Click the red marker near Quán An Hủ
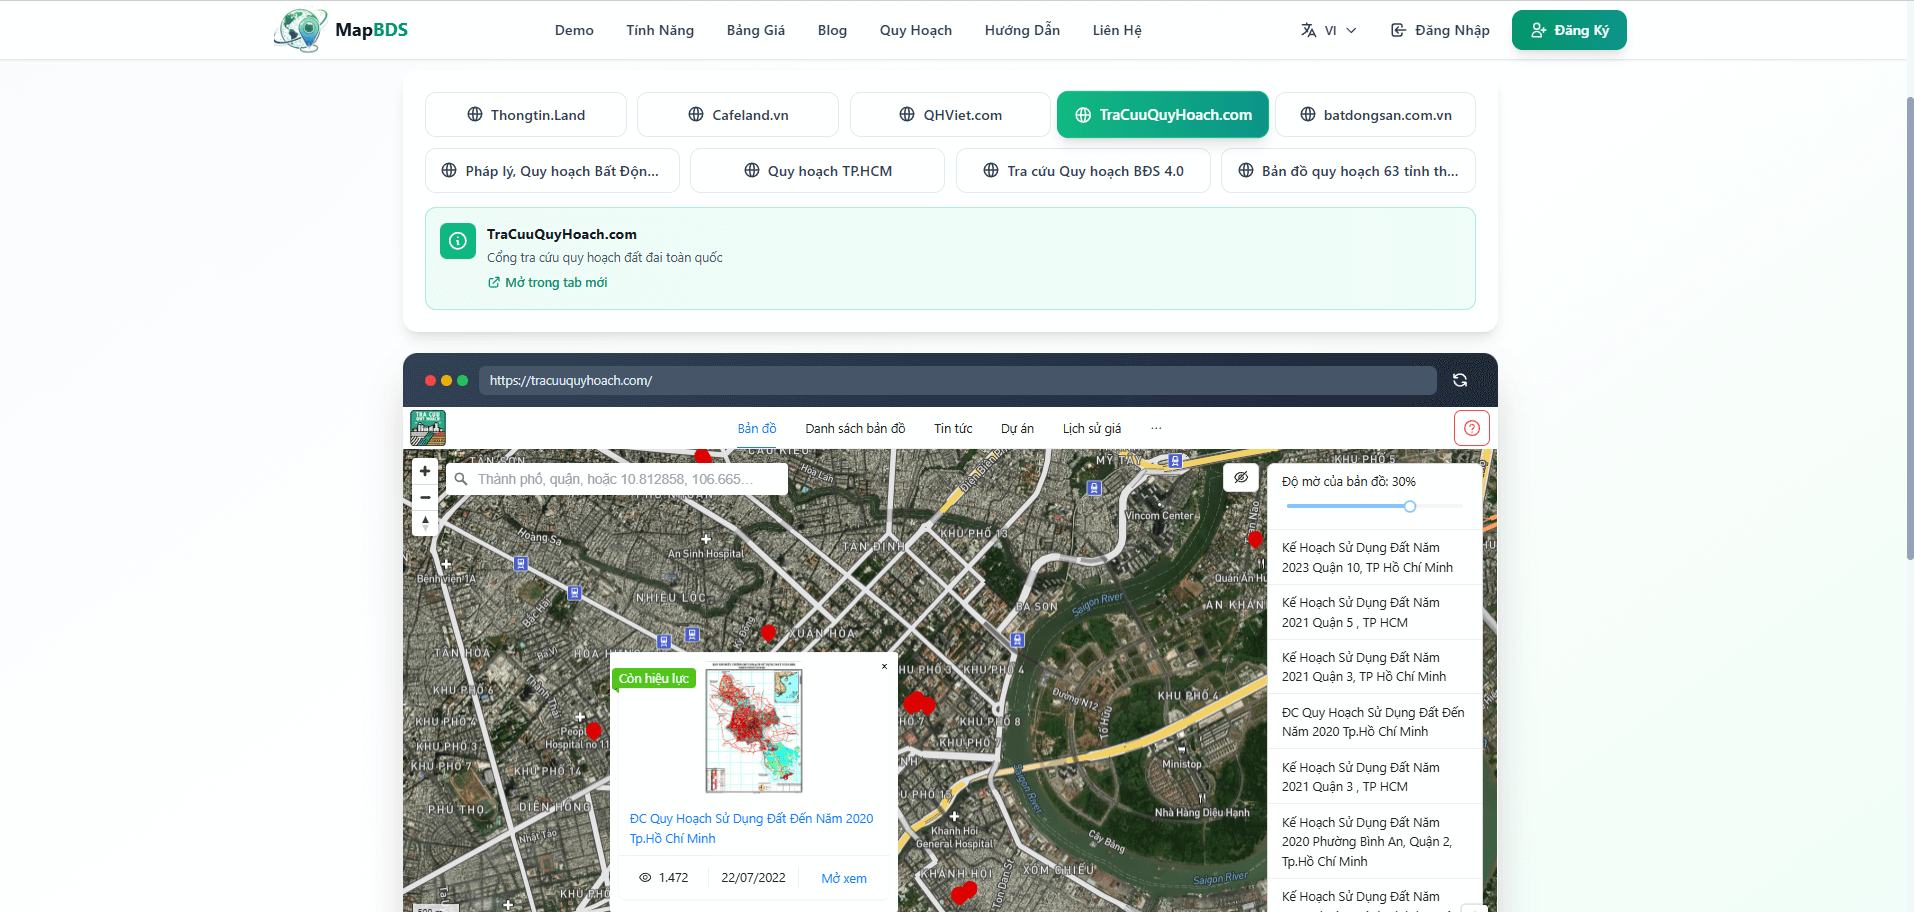The width and height of the screenshot is (1914, 912). point(1255,540)
